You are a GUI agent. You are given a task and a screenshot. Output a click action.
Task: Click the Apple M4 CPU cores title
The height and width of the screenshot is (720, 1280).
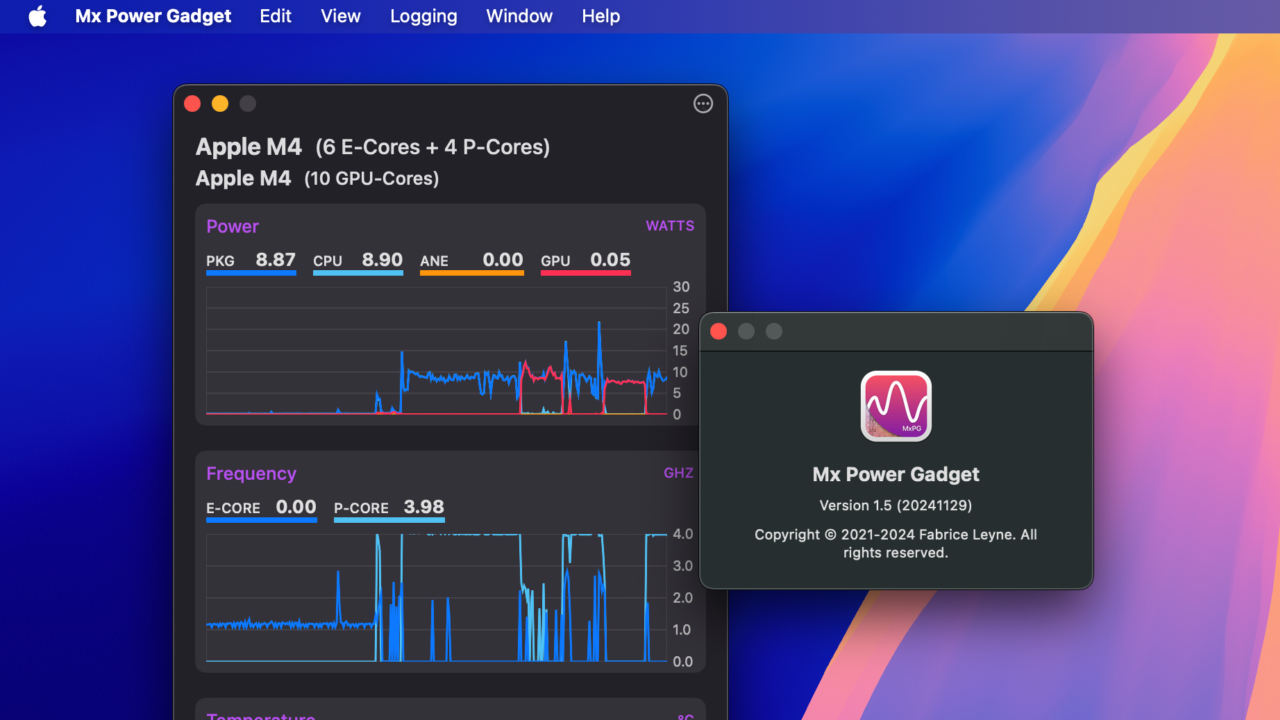coord(373,147)
